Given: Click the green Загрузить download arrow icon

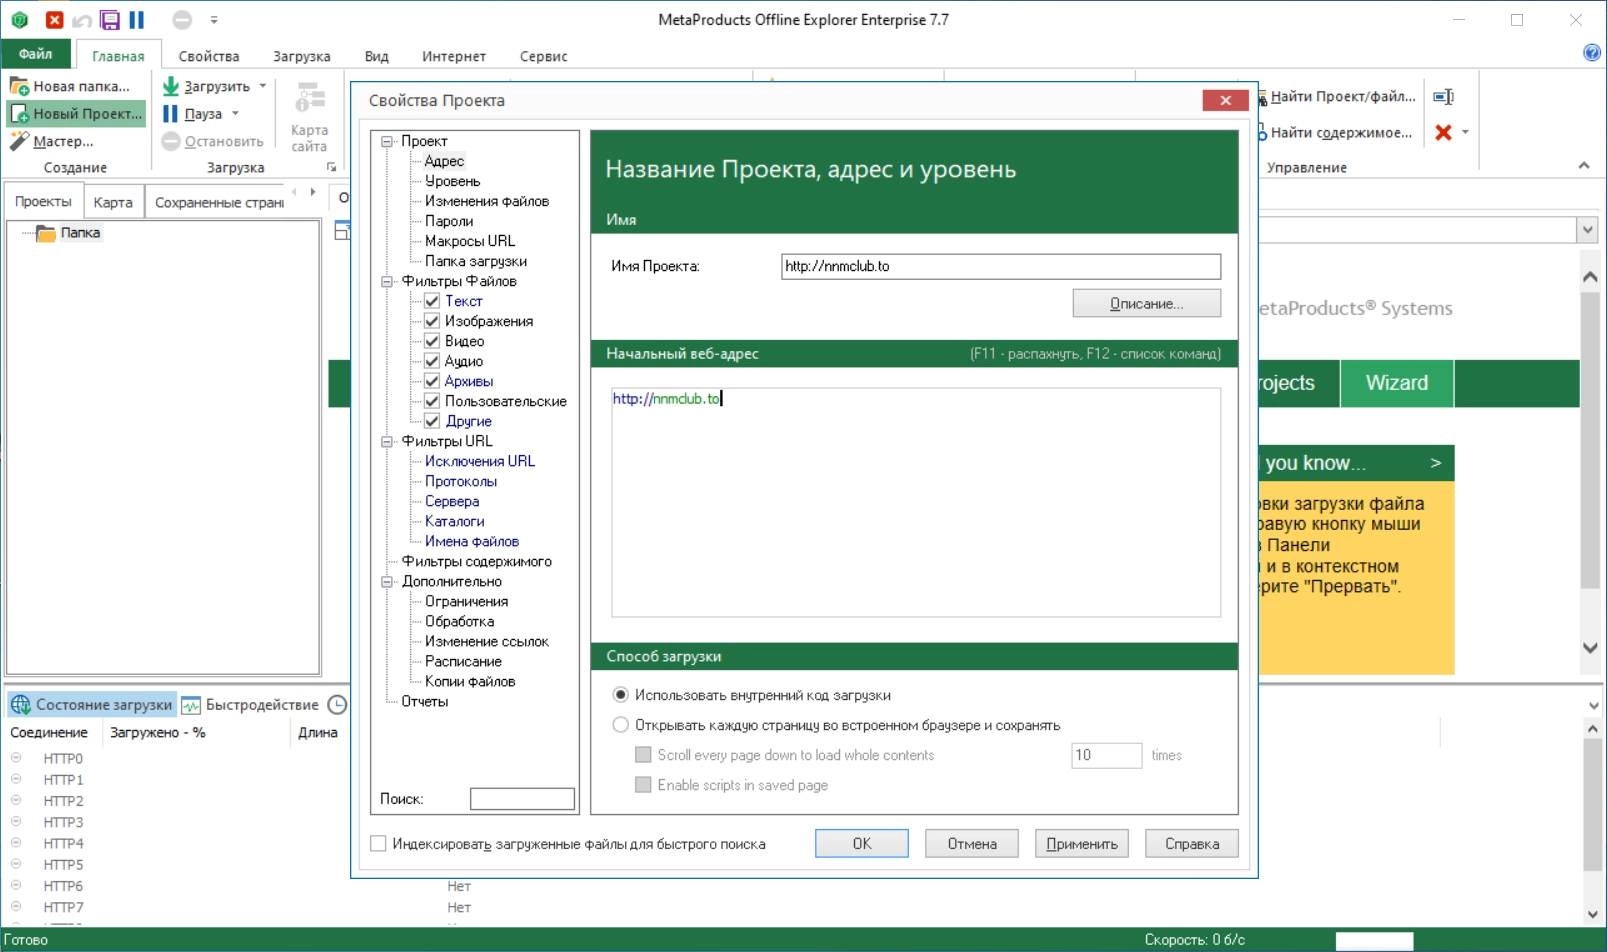Looking at the screenshot, I should pos(171,86).
